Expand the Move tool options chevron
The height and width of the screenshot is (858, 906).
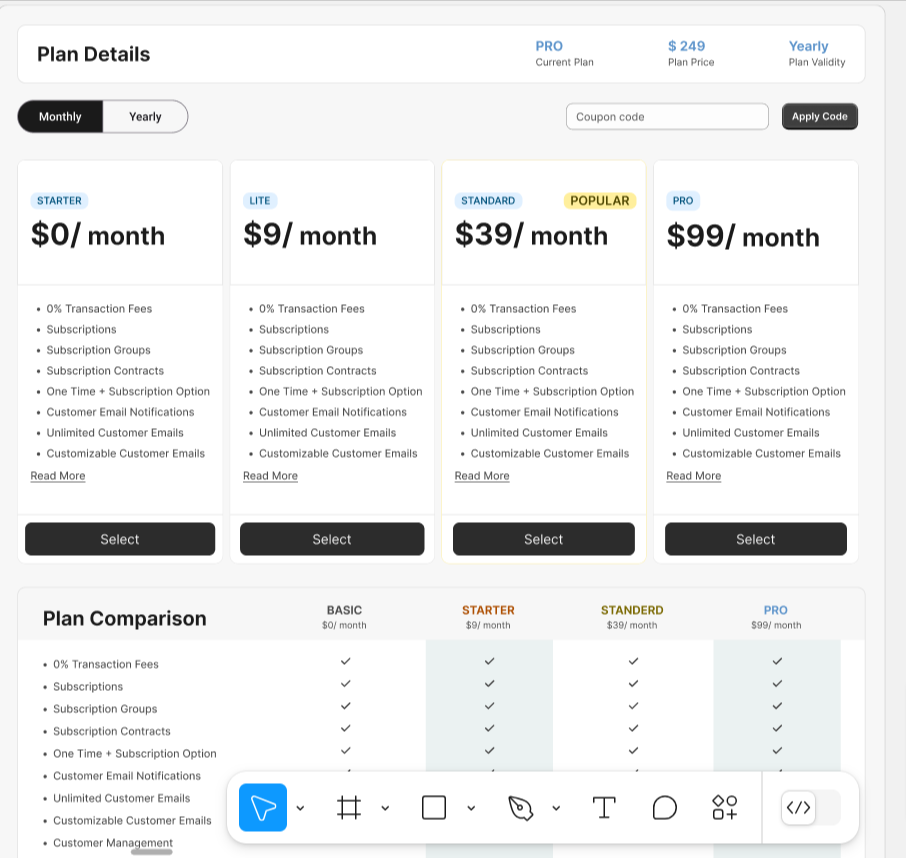tap(300, 808)
